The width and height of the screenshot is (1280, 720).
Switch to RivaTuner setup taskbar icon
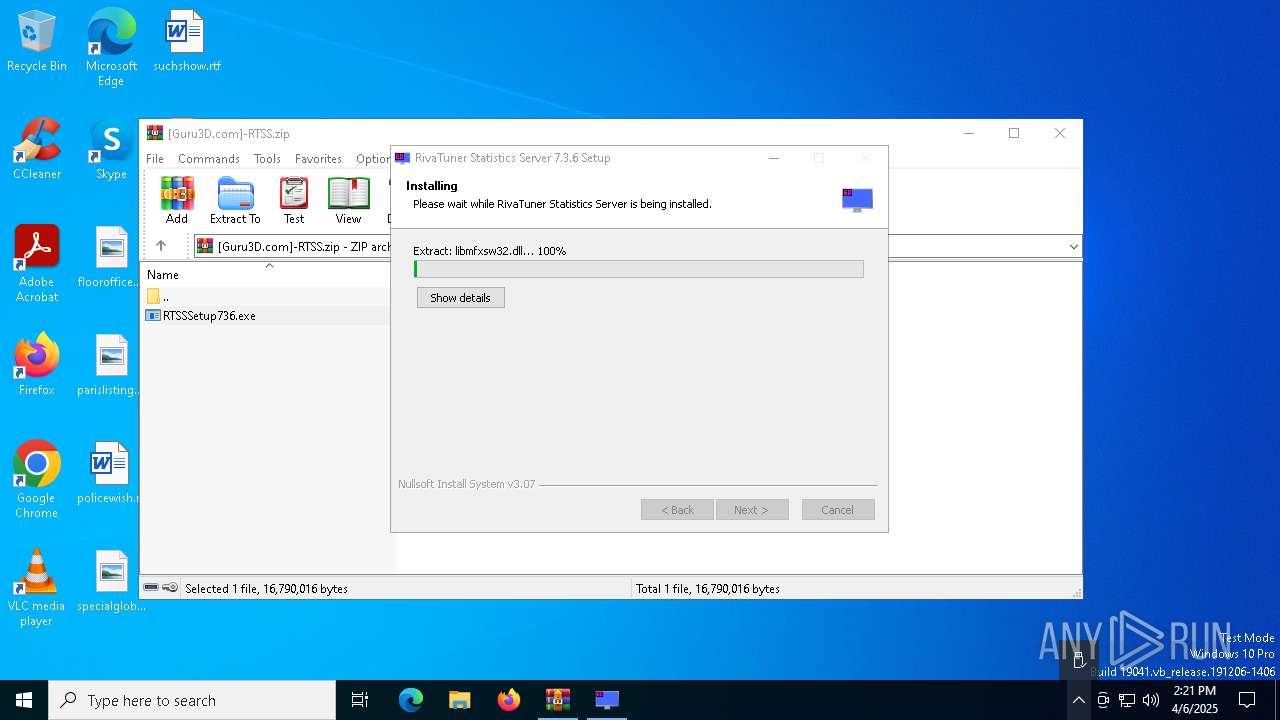pyautogui.click(x=607, y=700)
